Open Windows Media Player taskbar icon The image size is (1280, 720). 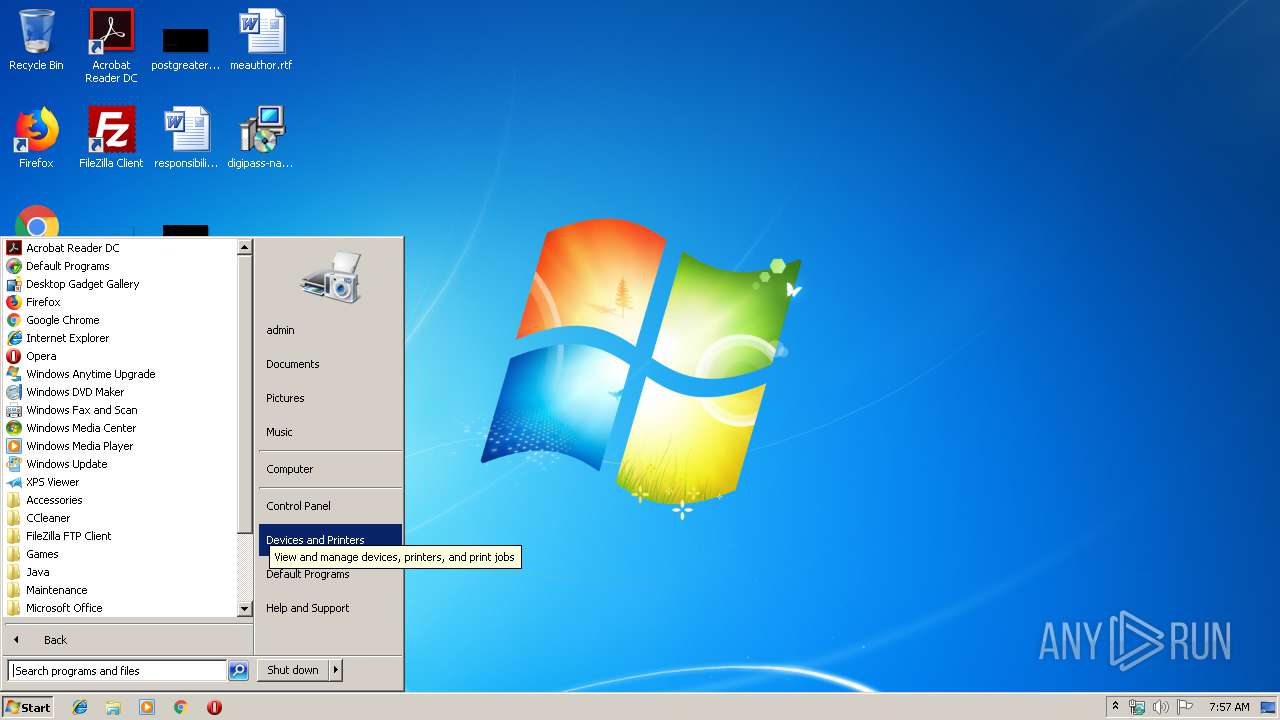tap(147, 707)
